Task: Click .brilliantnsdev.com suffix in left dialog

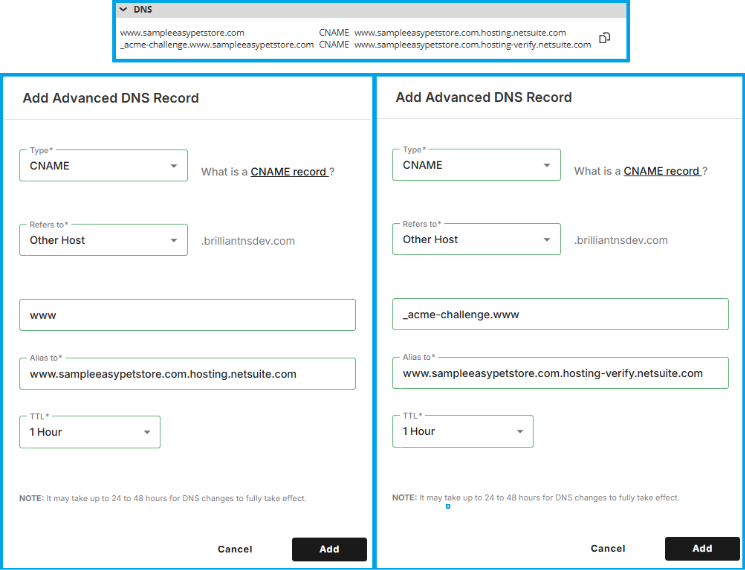Action: click(248, 241)
